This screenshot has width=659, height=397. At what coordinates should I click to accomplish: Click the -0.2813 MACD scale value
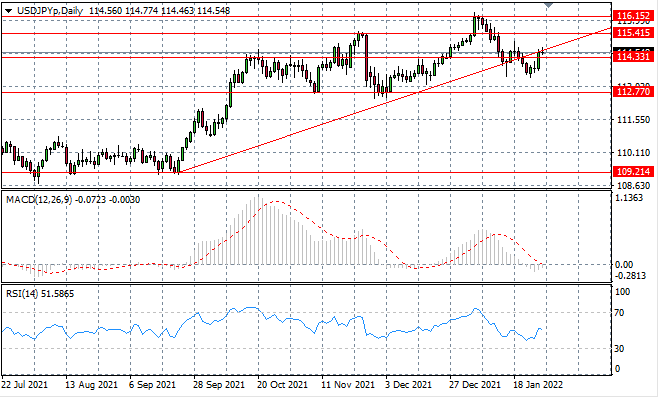(x=630, y=276)
